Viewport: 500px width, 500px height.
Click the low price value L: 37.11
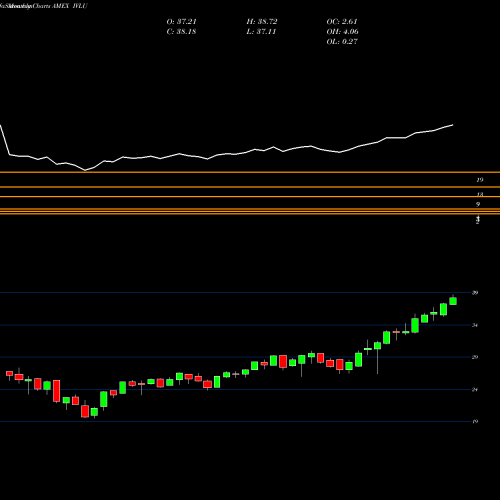coord(261,32)
